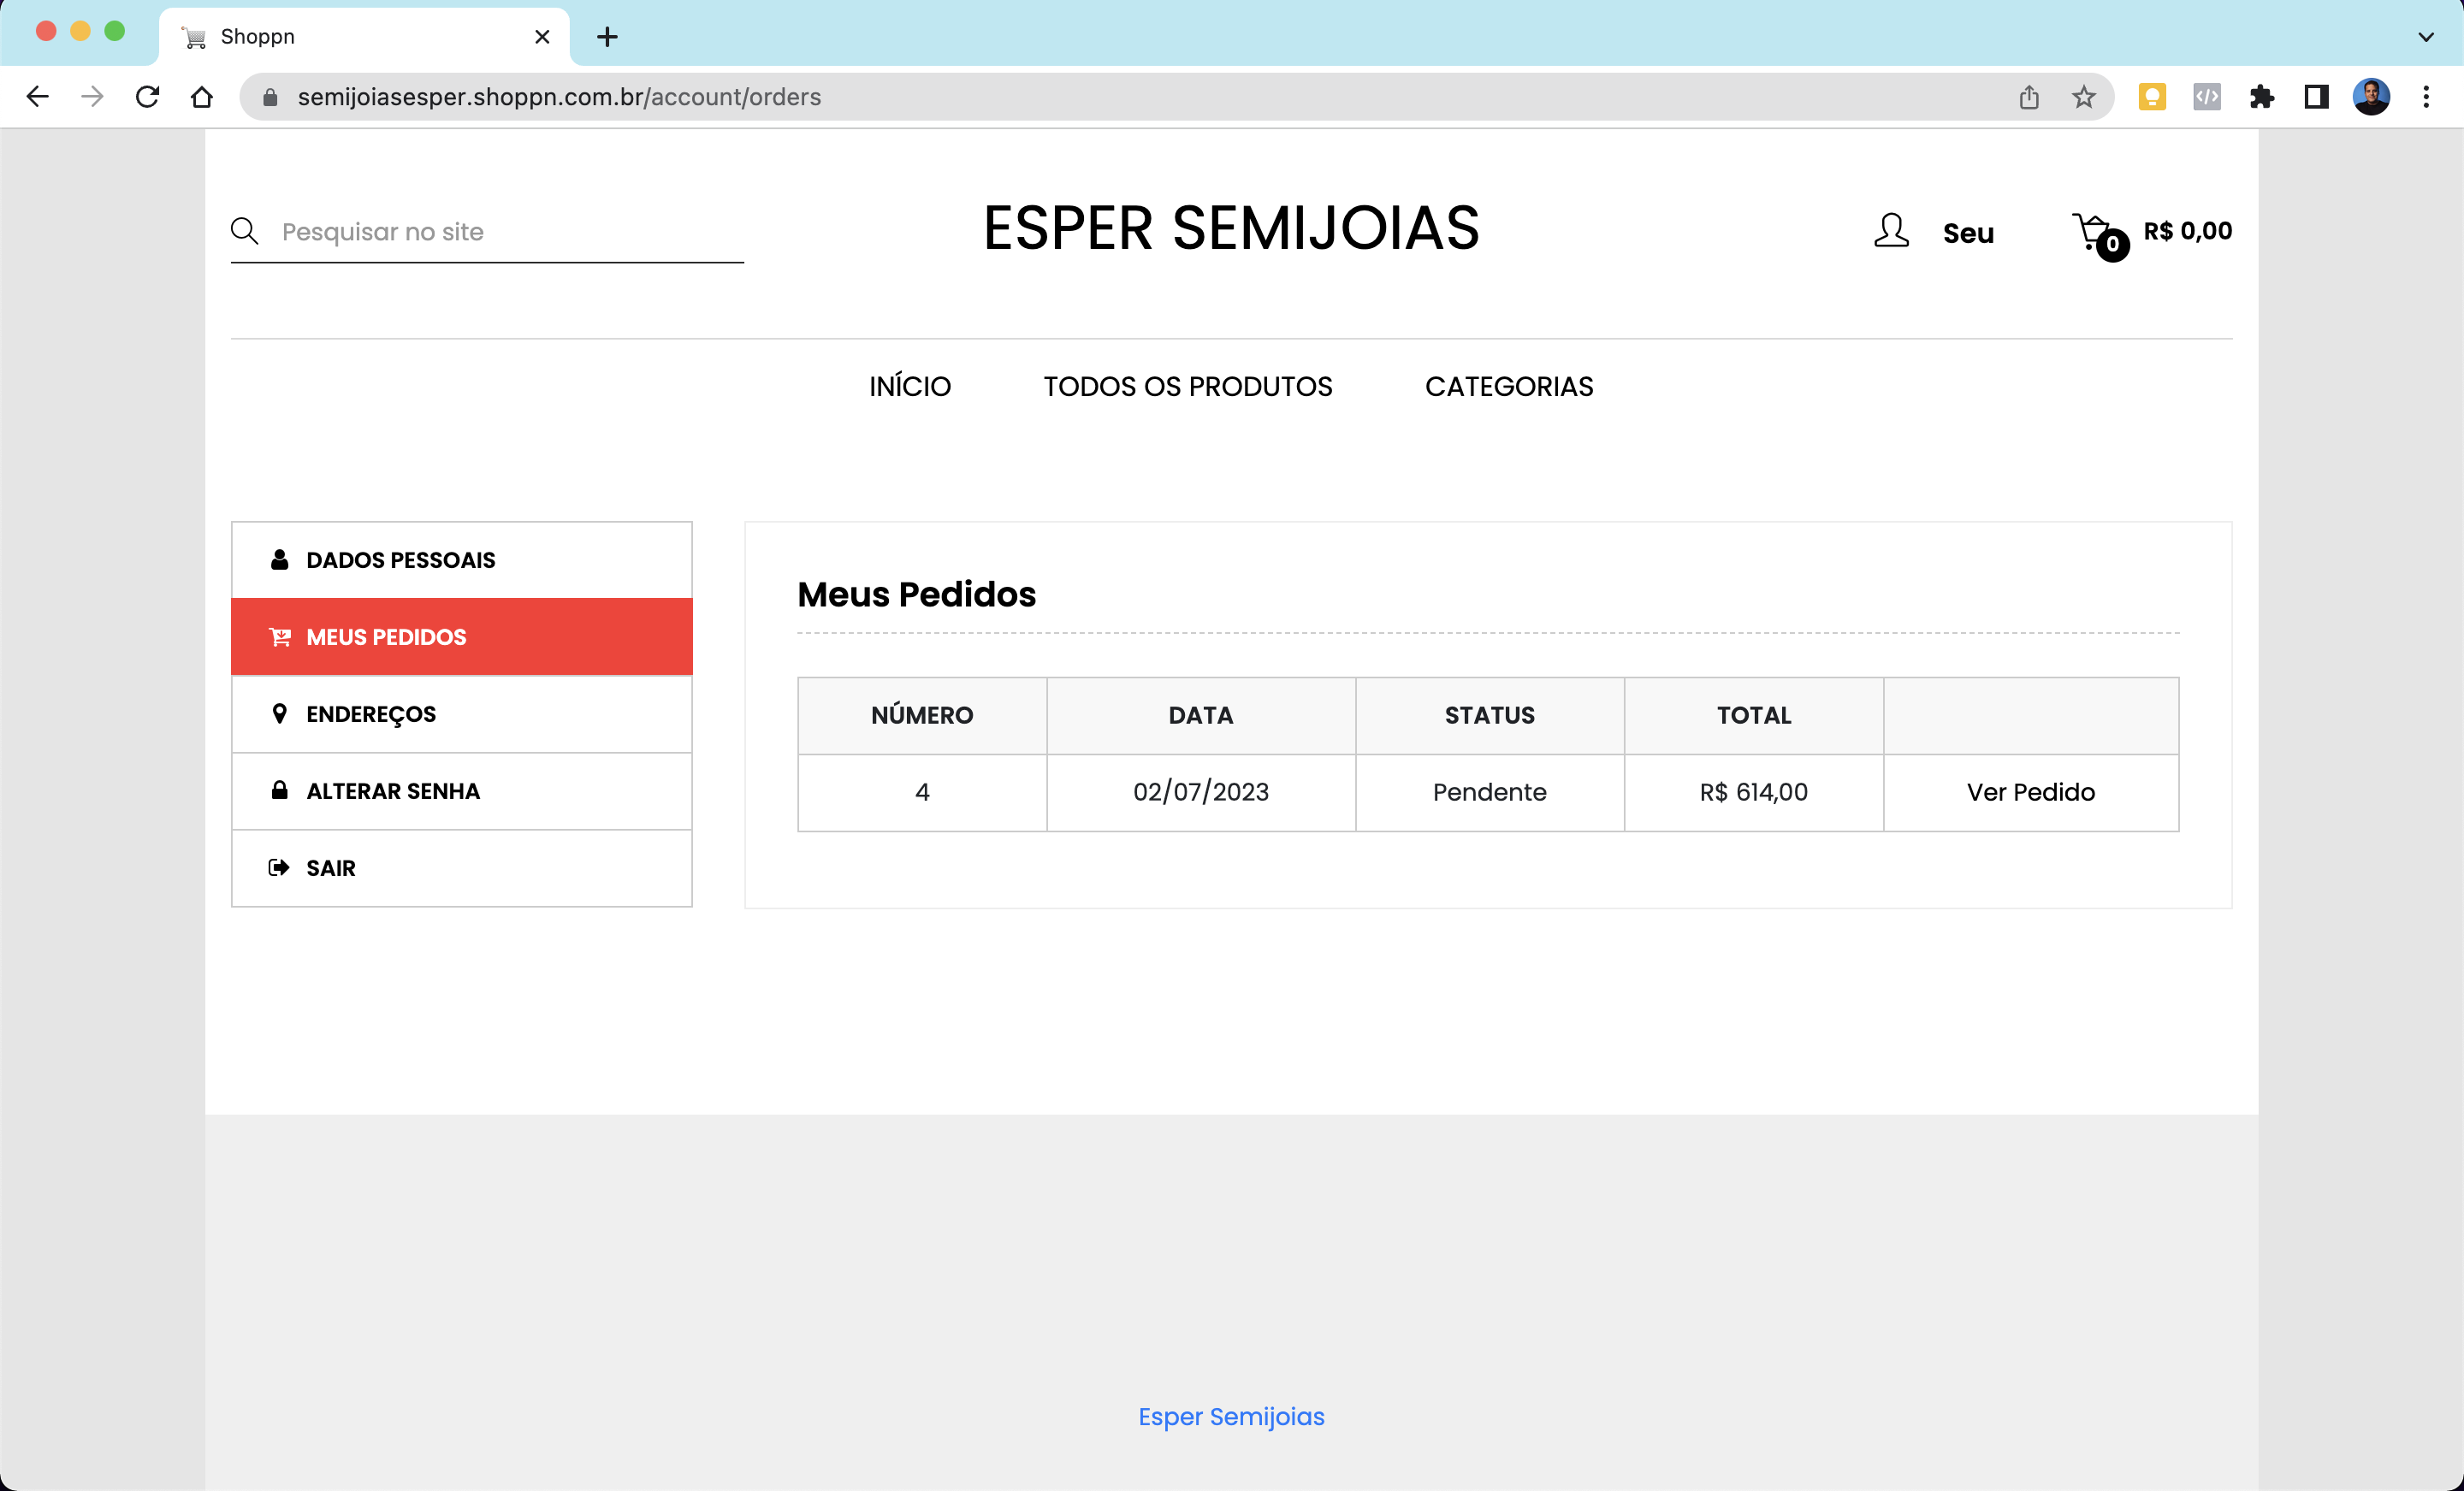Click the browser forward arrow
2464x1491 pixels.
pyautogui.click(x=92, y=97)
